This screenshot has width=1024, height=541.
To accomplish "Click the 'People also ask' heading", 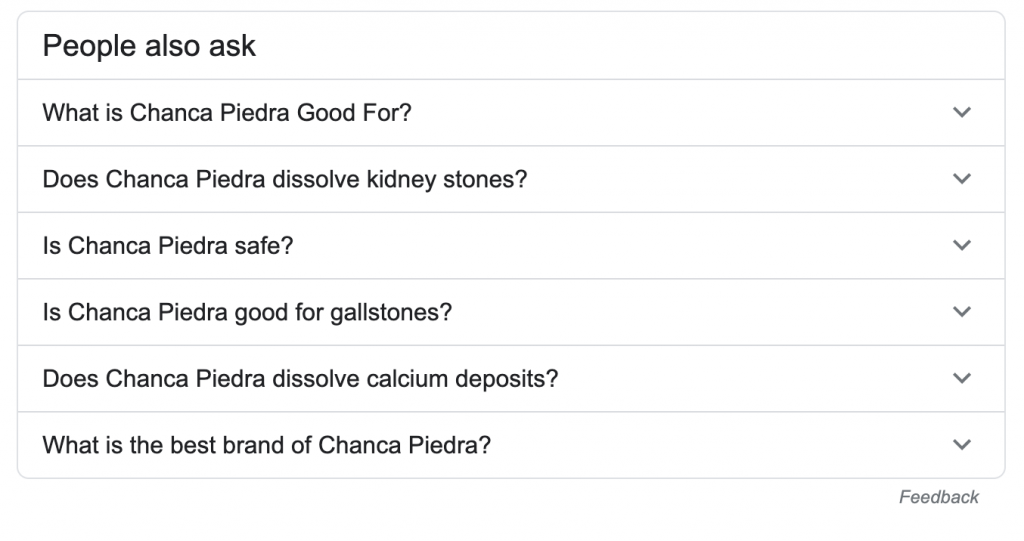I will 149,46.
